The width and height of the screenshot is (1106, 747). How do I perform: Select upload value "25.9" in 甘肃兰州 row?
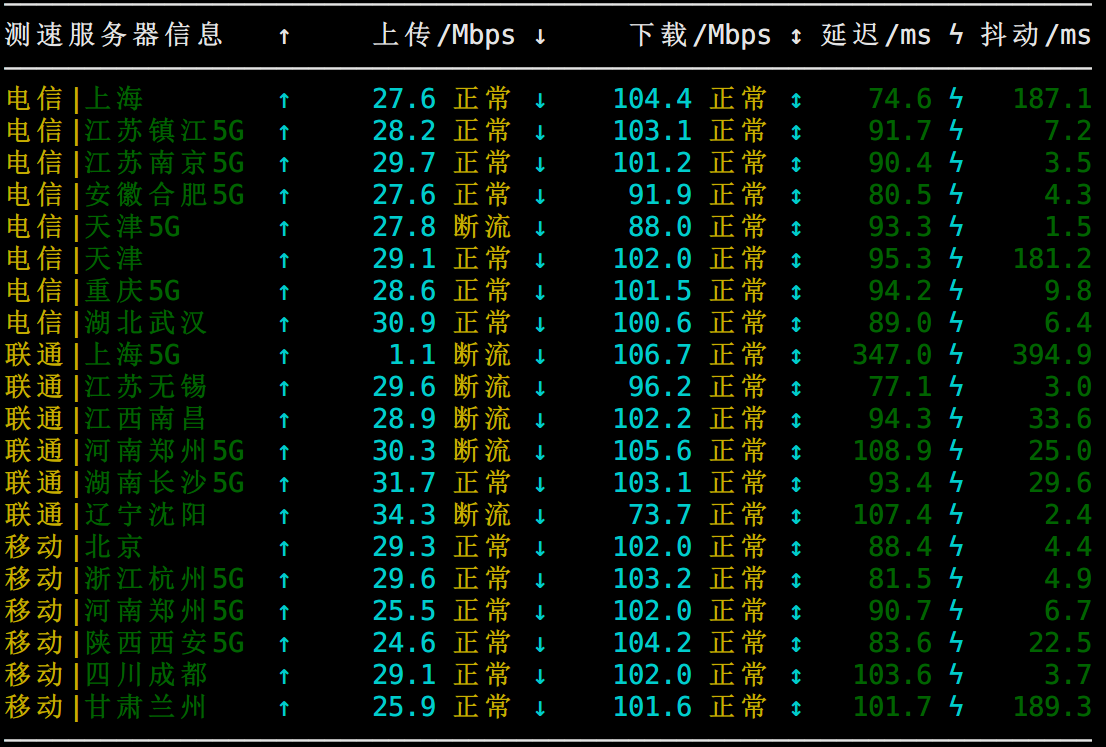[x=404, y=707]
